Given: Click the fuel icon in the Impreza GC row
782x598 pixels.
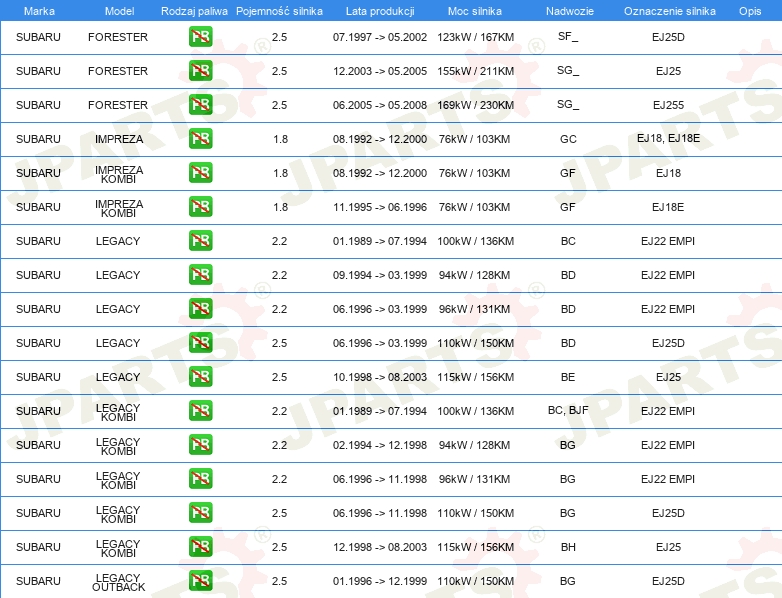Looking at the screenshot, I should (200, 139).
